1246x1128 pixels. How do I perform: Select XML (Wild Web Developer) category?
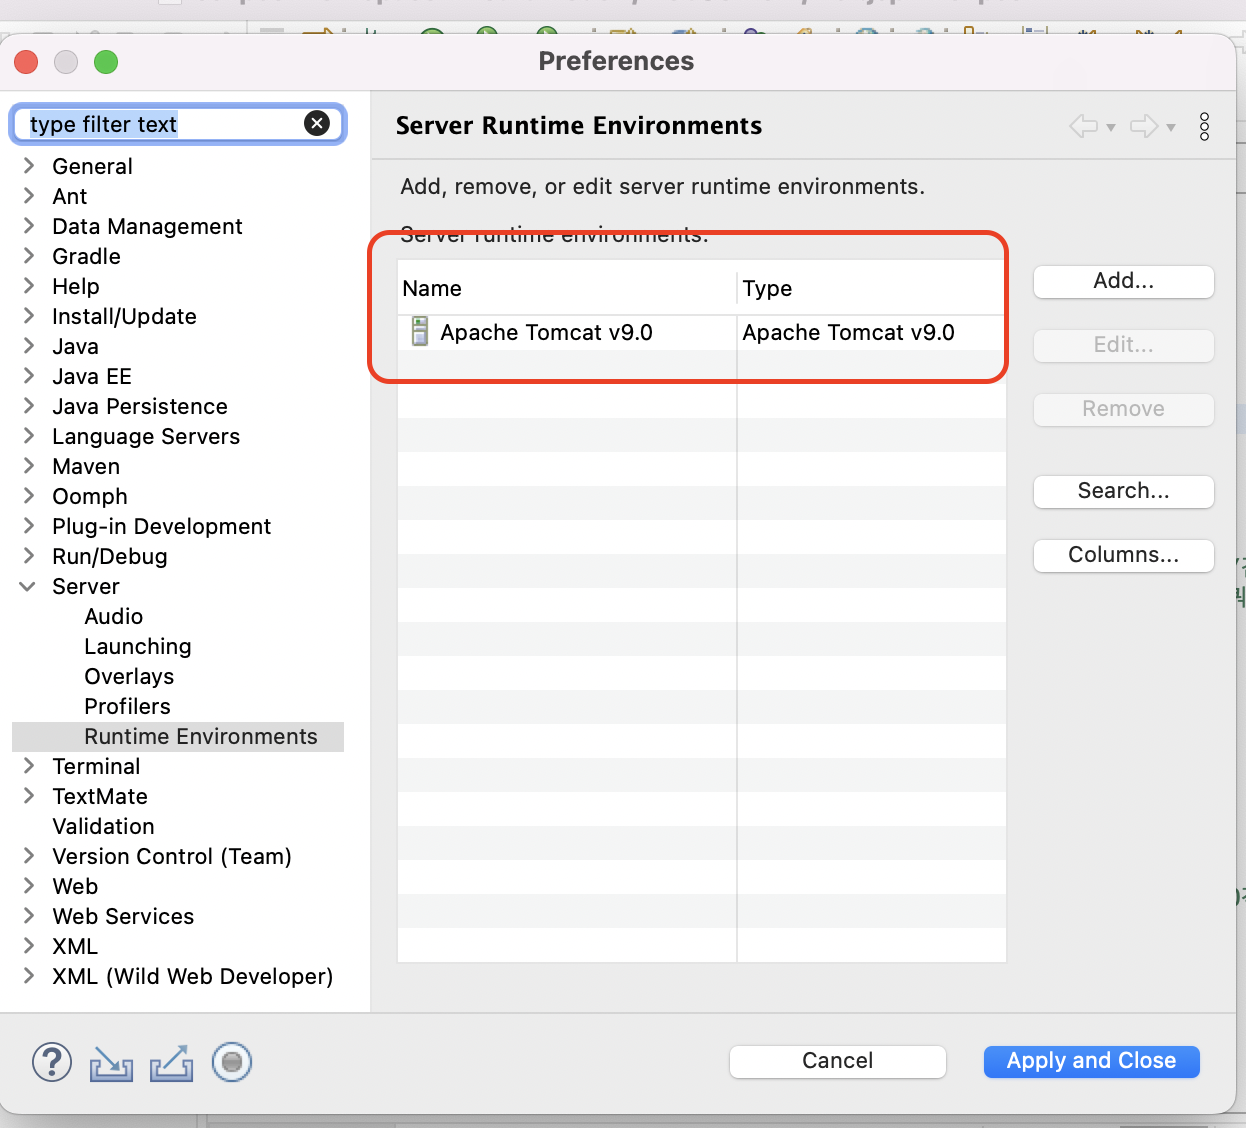(193, 976)
